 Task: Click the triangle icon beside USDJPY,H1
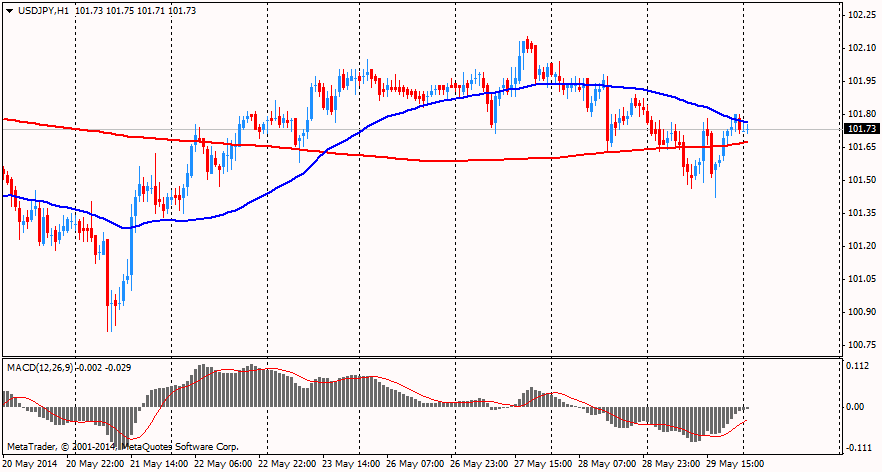pos(9,10)
